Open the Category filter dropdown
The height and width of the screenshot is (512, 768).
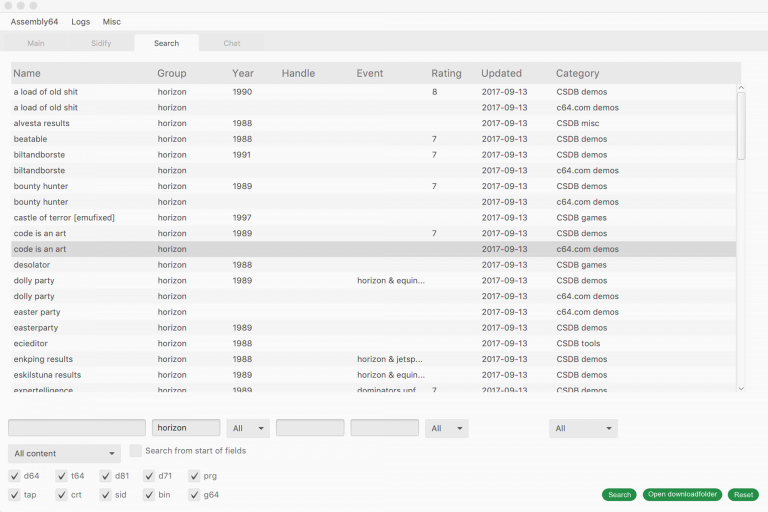[583, 428]
